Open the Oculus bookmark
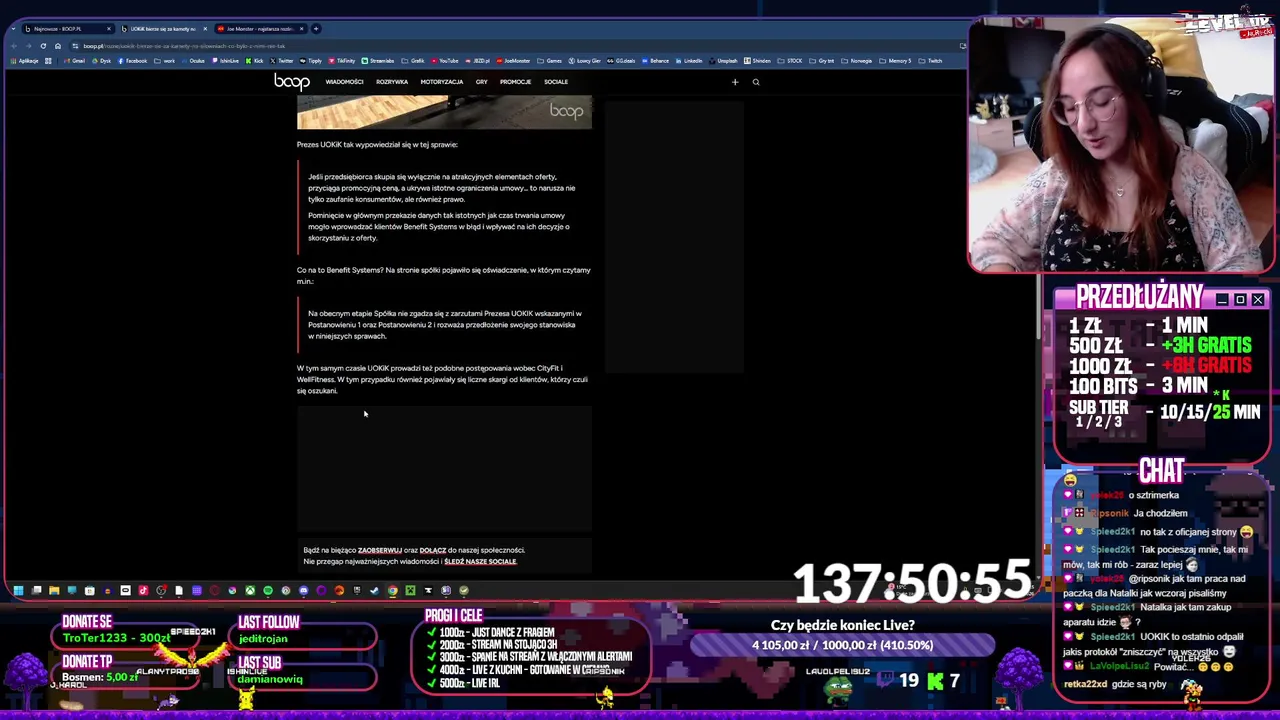This screenshot has height=720, width=1280. click(x=192, y=61)
